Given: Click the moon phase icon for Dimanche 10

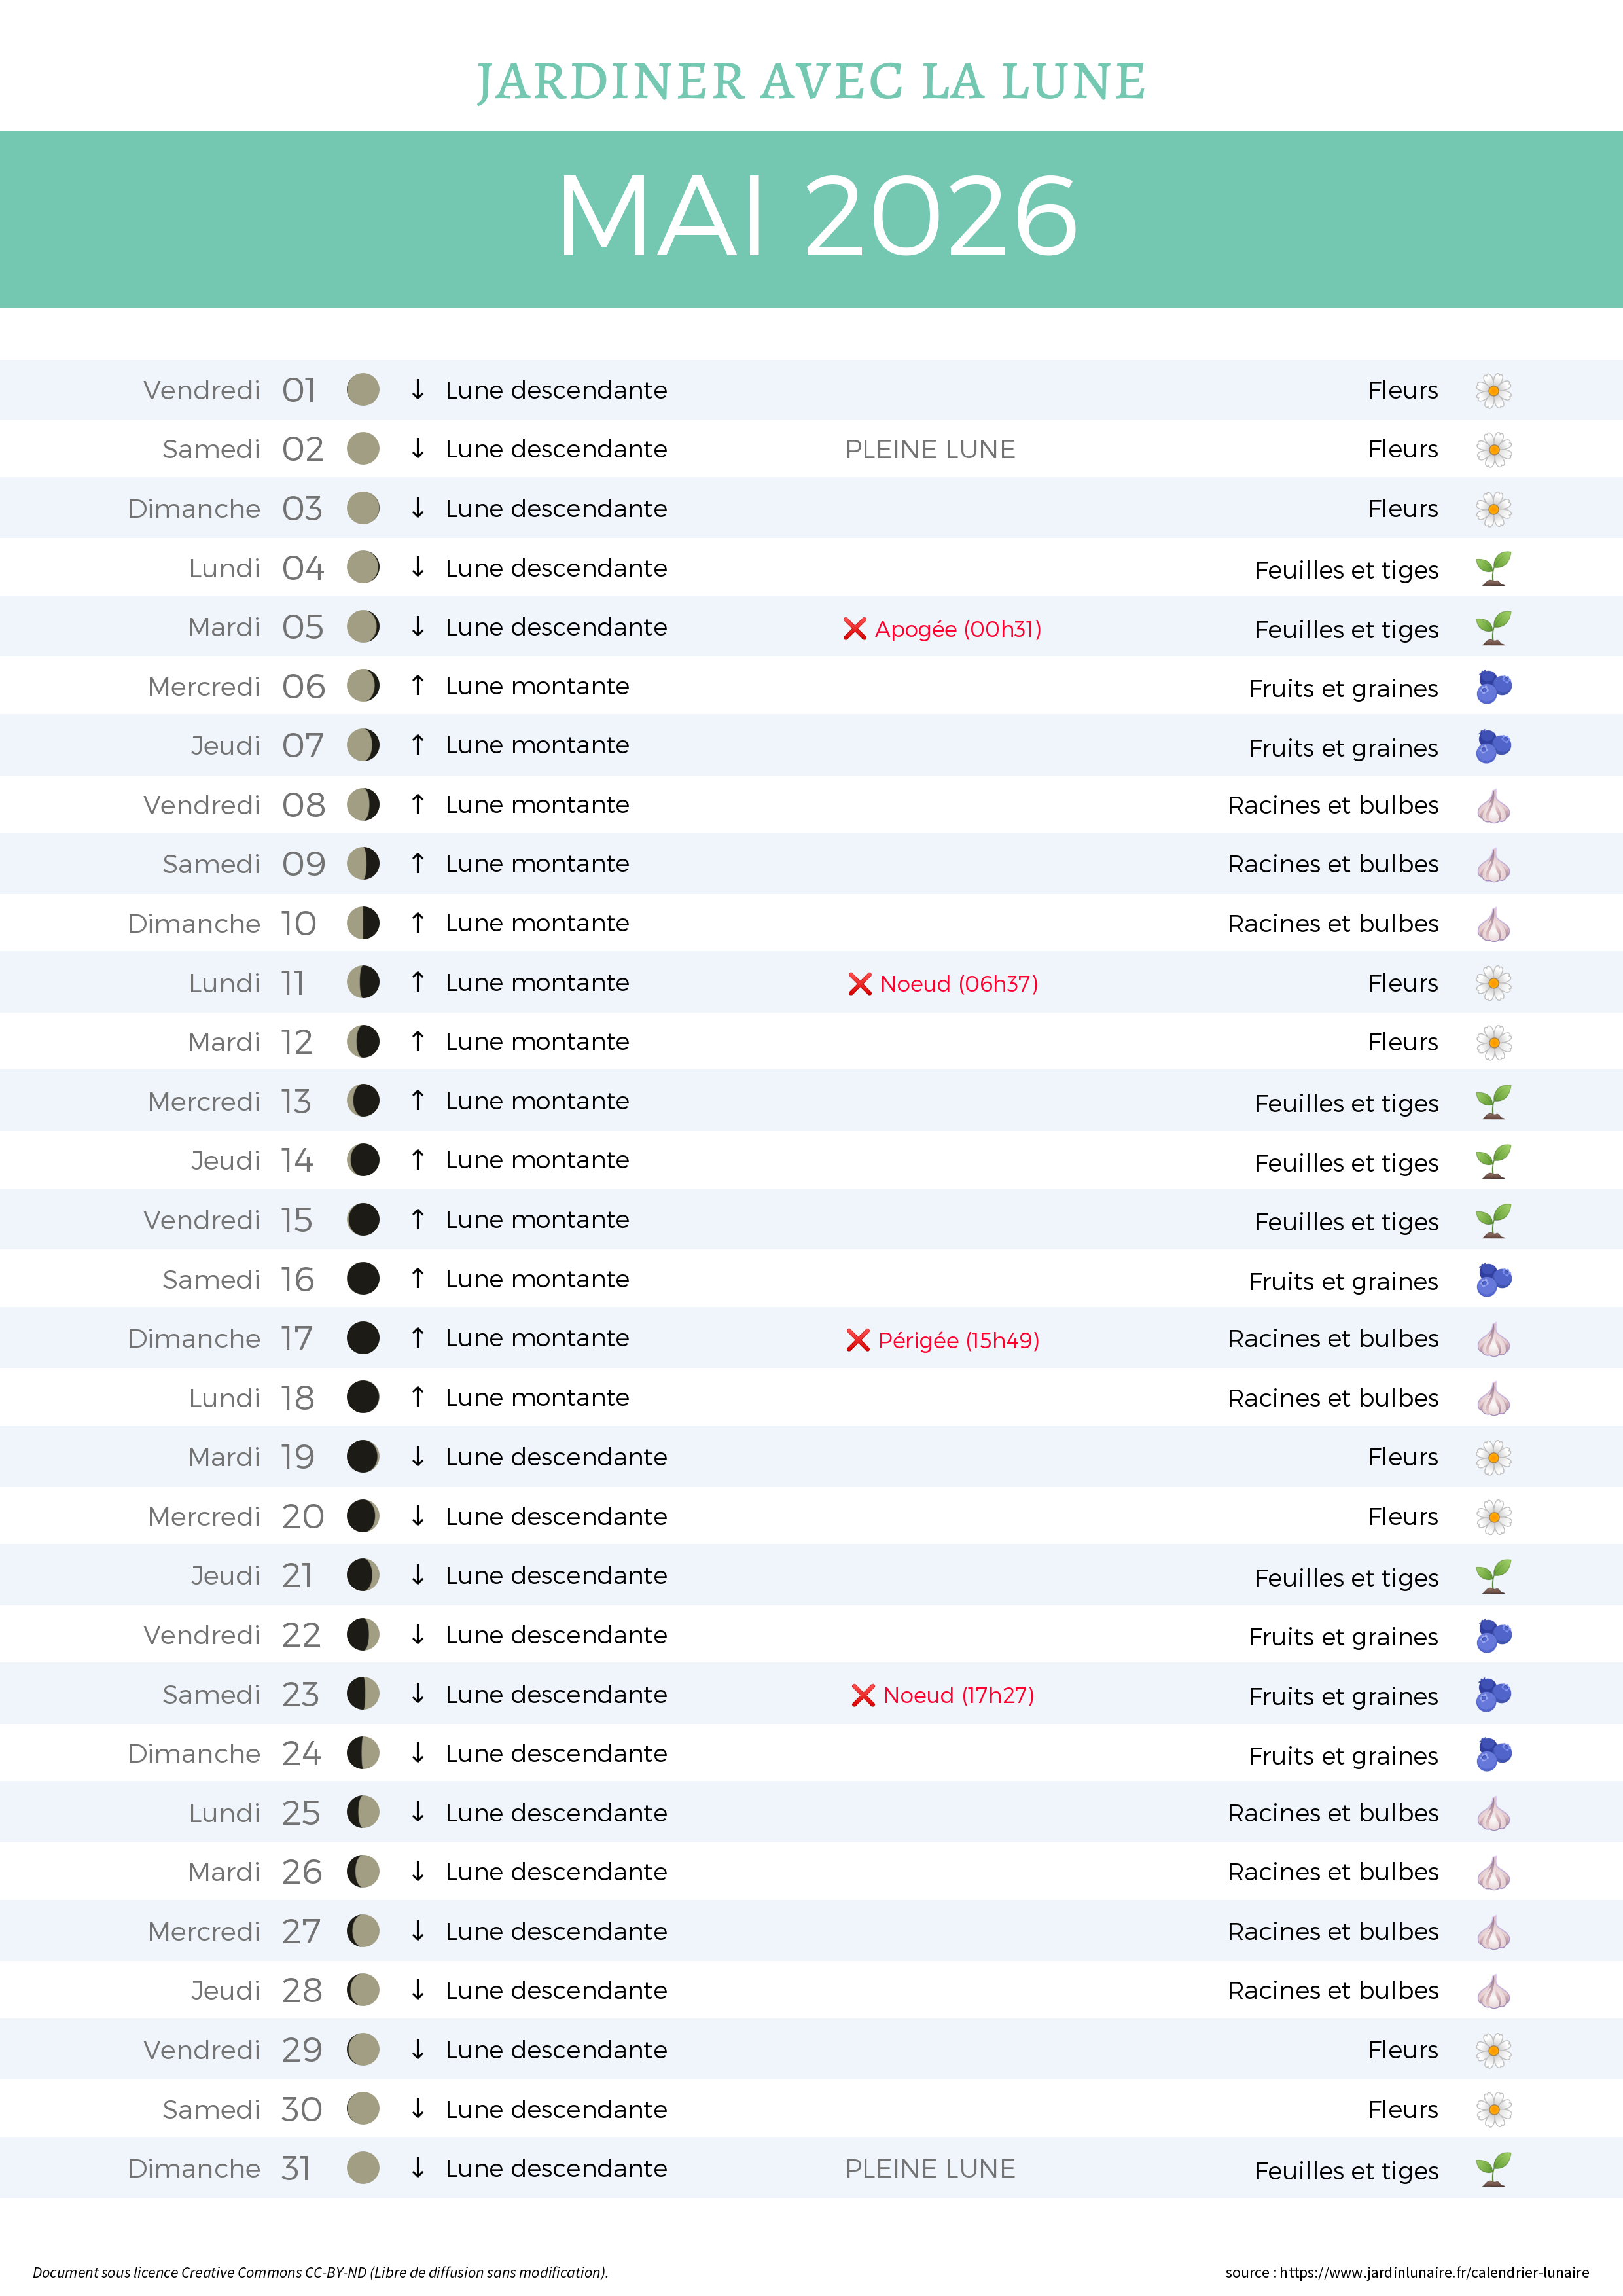Looking at the screenshot, I should click(x=363, y=923).
